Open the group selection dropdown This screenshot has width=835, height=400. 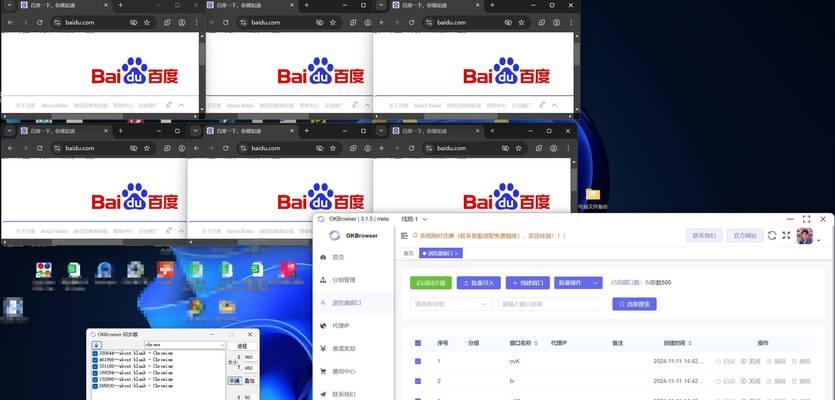[x=451, y=304]
